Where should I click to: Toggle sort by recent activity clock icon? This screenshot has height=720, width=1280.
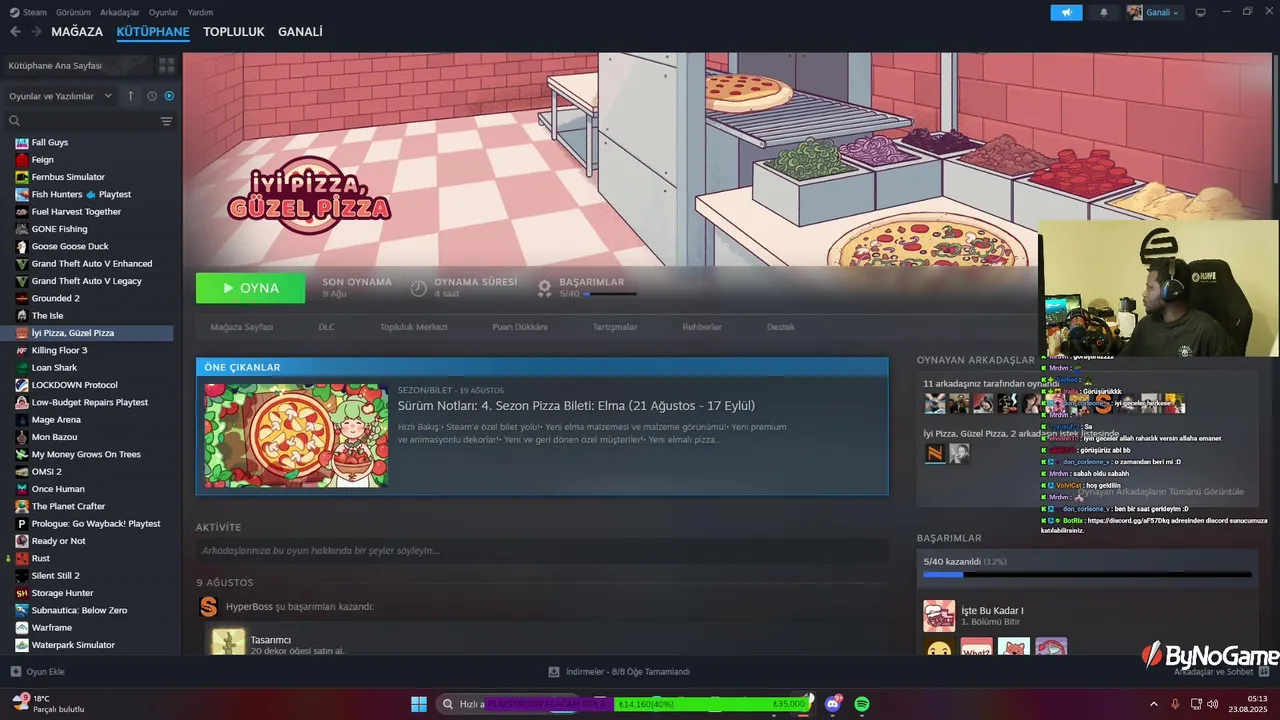[x=152, y=96]
